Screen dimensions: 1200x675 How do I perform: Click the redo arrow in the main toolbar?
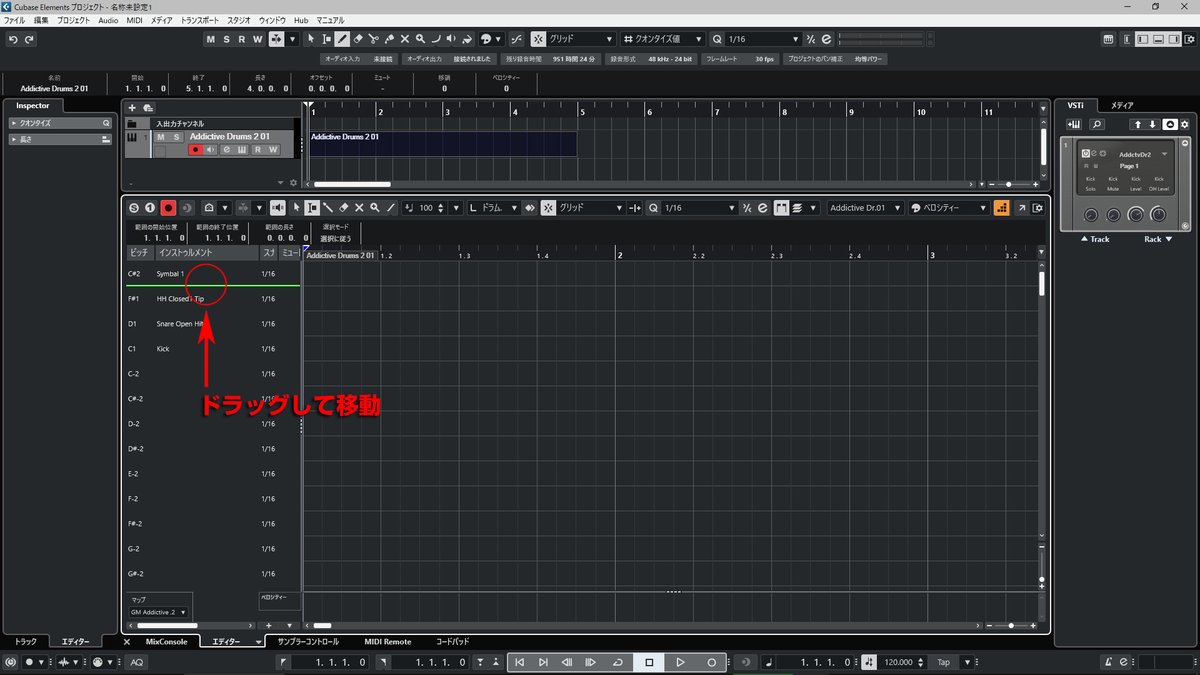click(x=29, y=39)
